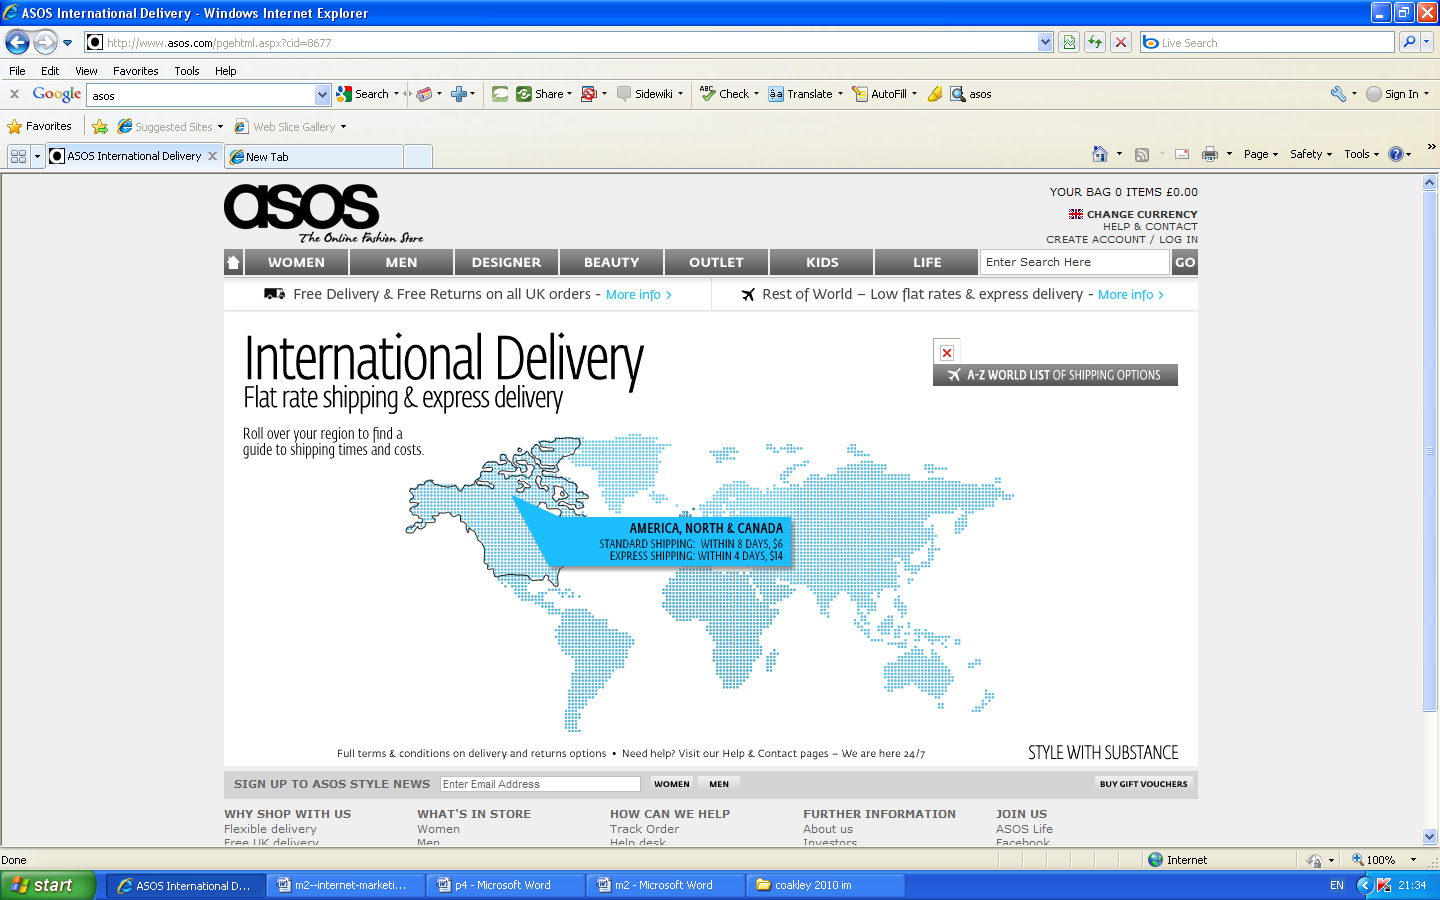The image size is (1440, 900).
Task: Click the Refresh page icon
Action: 1095,42
